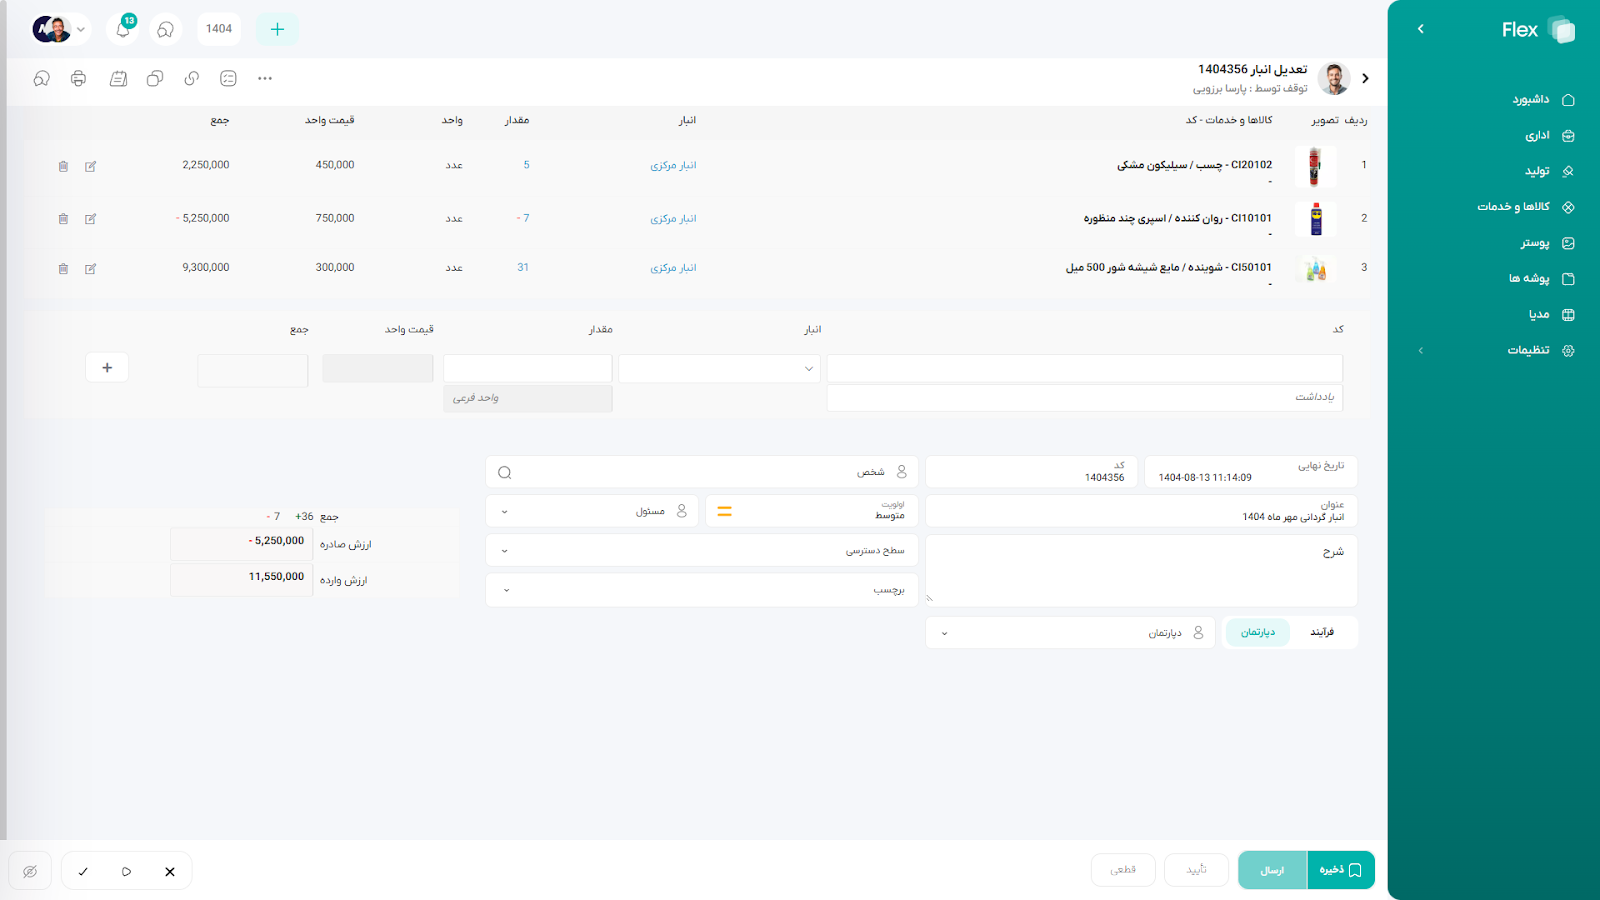Open مدیا media in sidebar
This screenshot has width=1600, height=900.
pos(1551,315)
